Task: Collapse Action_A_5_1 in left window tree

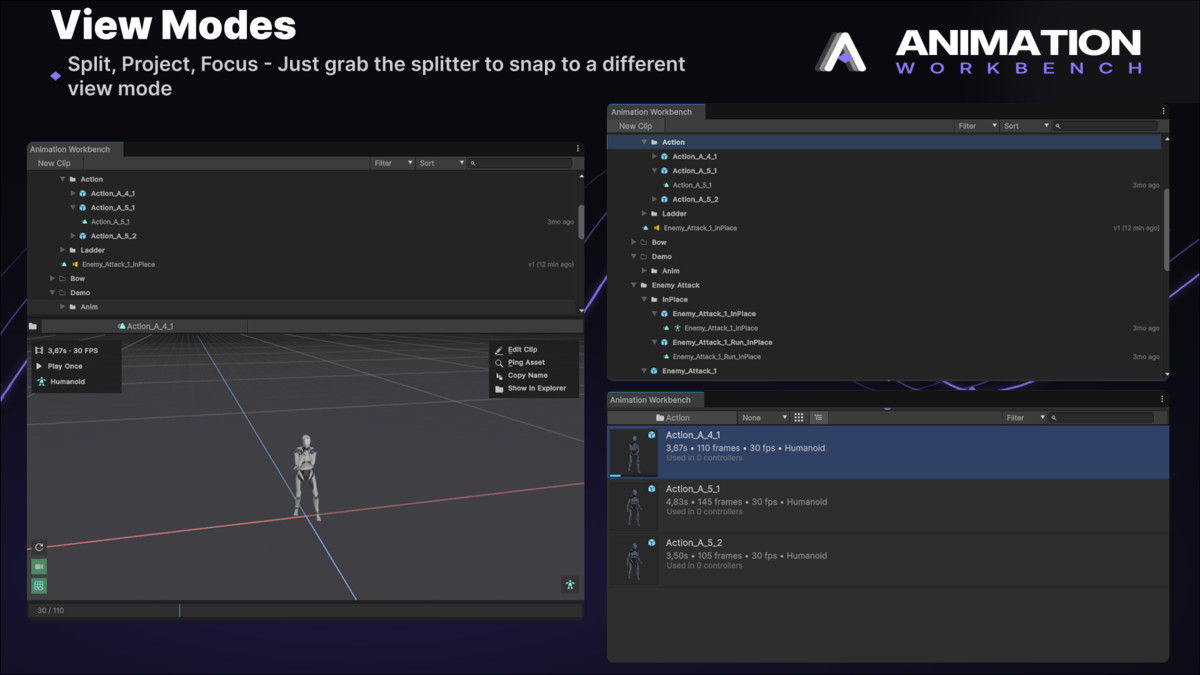Action: [x=73, y=208]
